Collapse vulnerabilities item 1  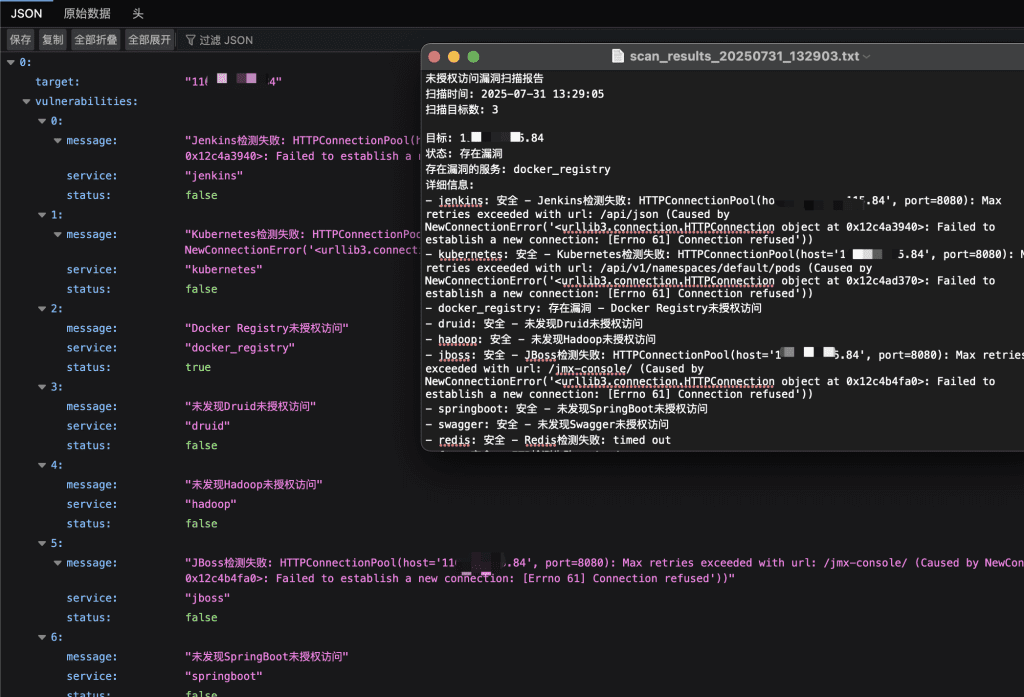point(42,214)
